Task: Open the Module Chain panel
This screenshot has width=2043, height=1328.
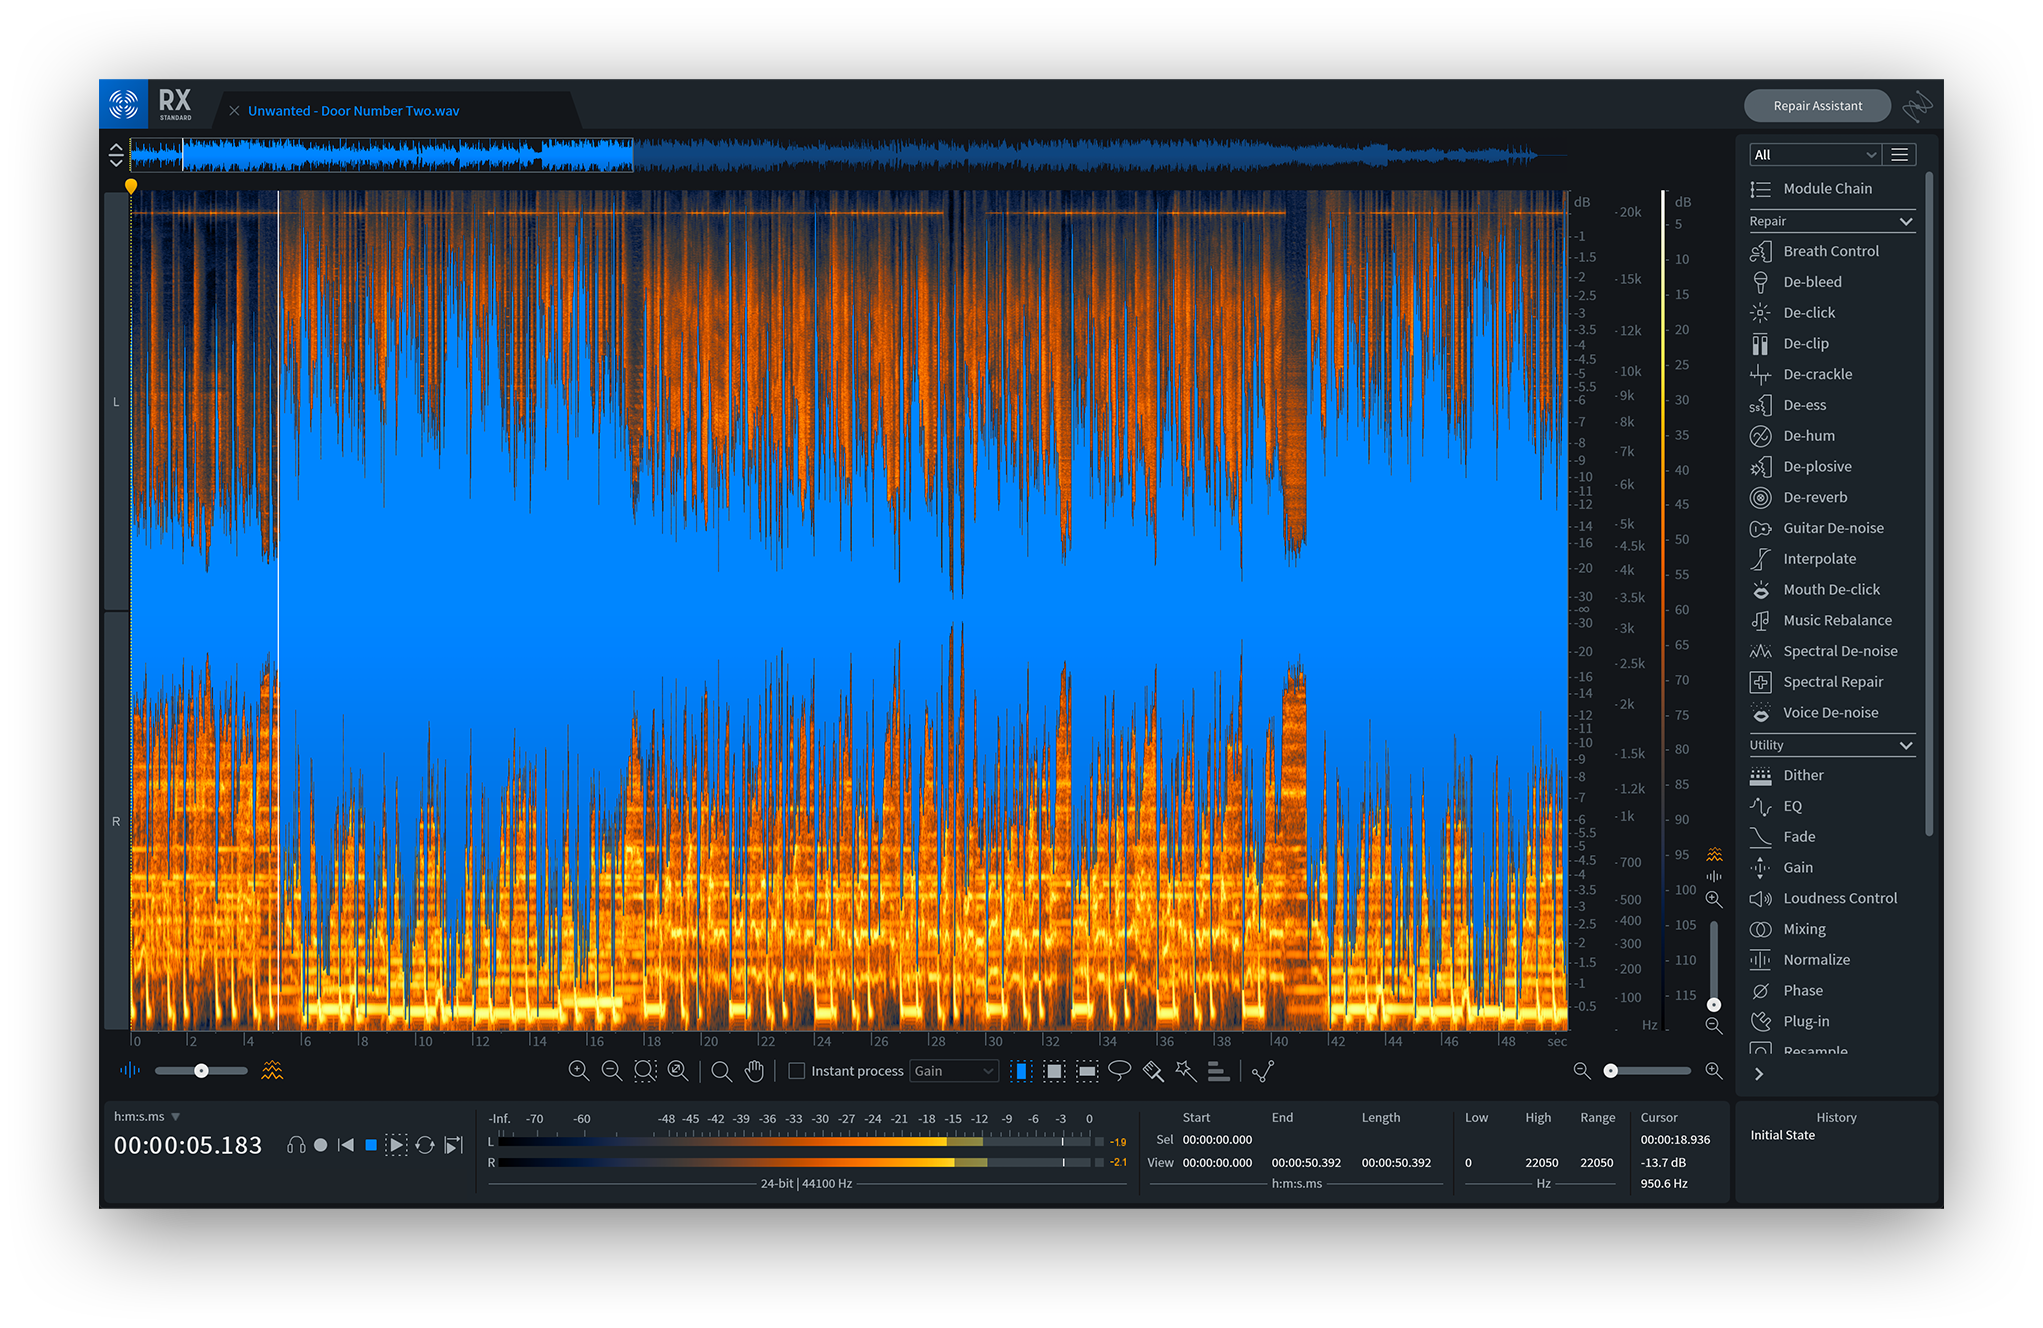Action: [x=1826, y=188]
